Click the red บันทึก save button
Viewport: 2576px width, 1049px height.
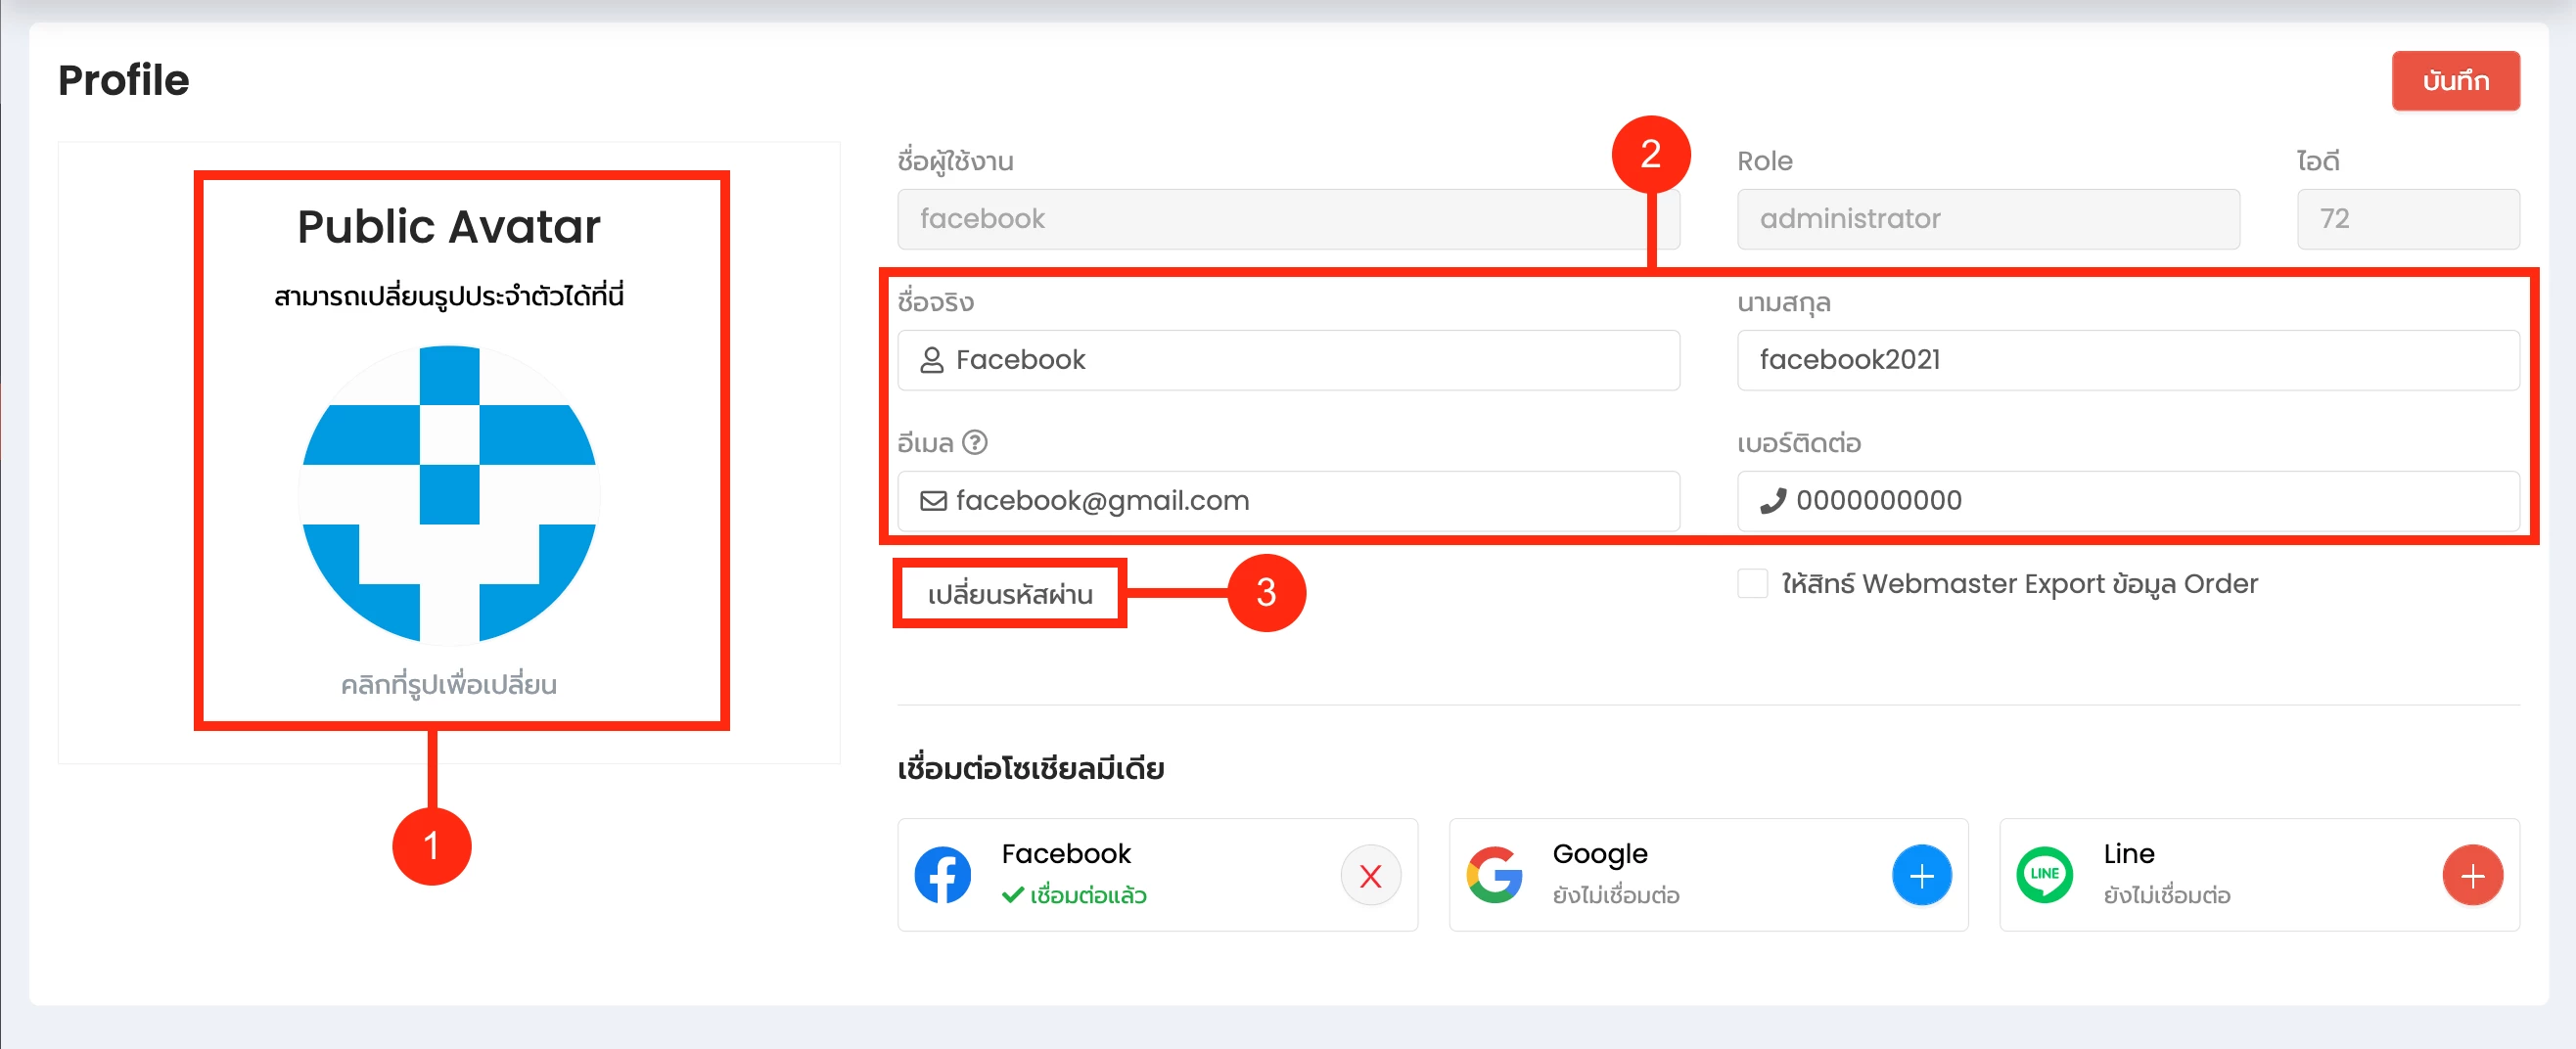pyautogui.click(x=2455, y=81)
